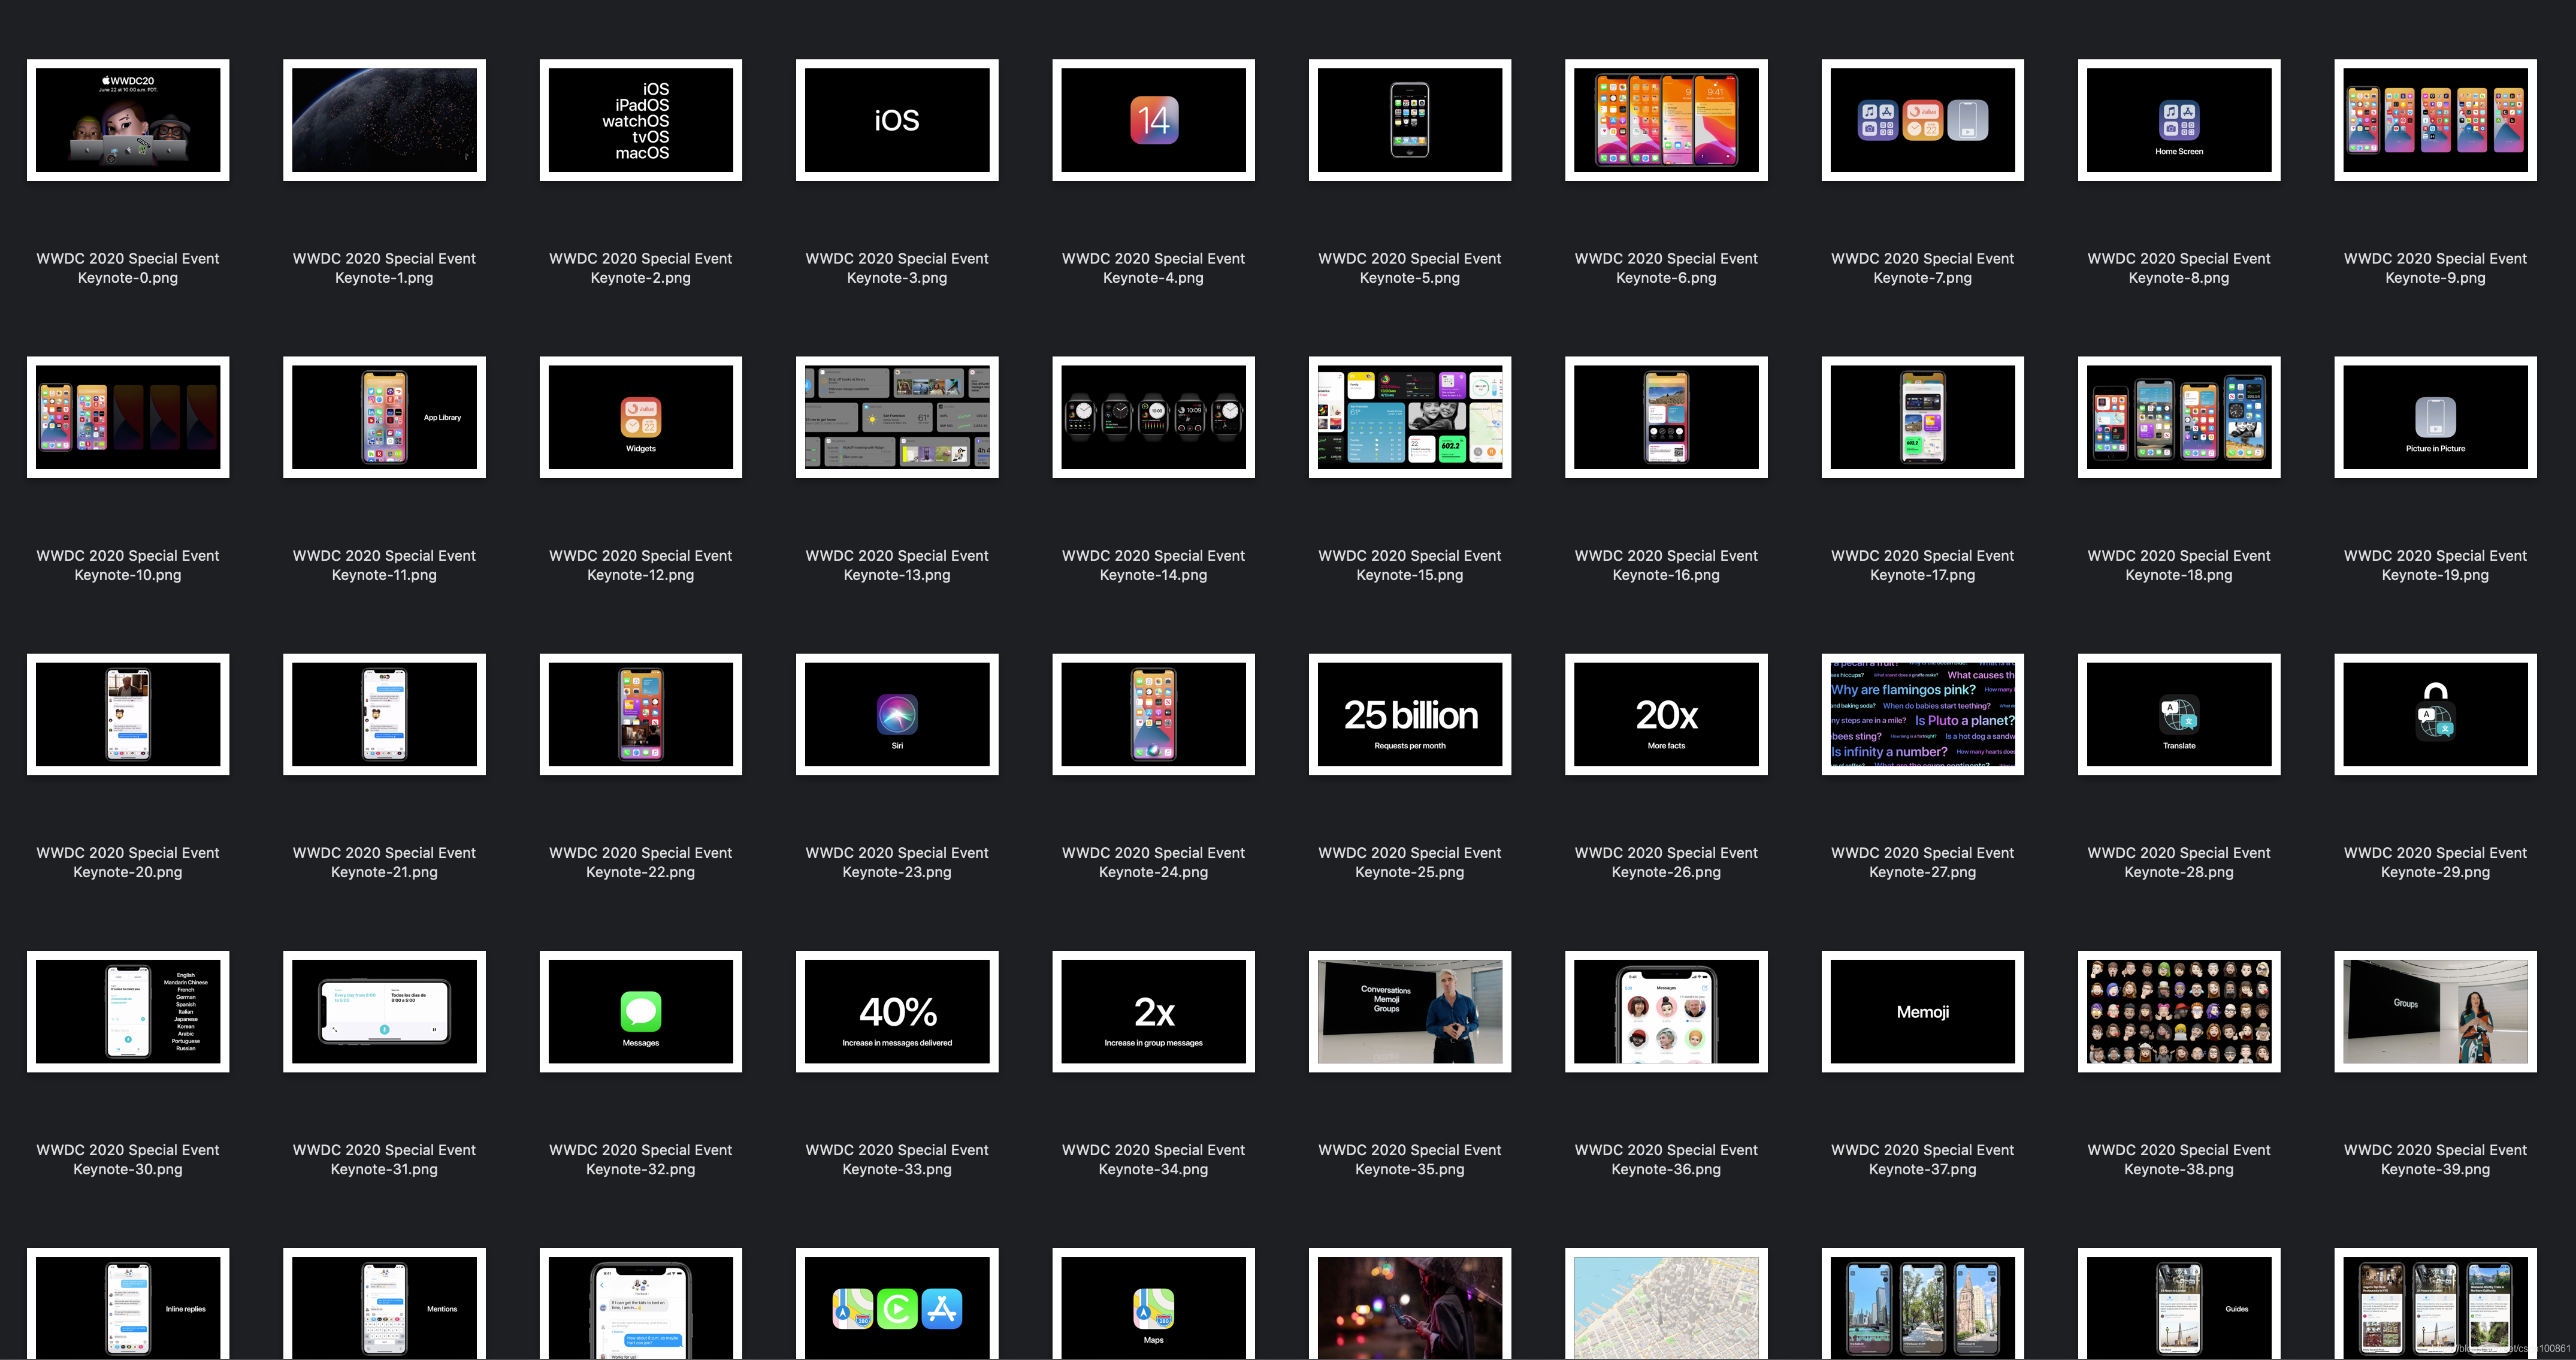This screenshot has height=1360, width=2576.
Task: Open the Keynote-39.png Groups presenter thumbnail
Action: (x=2435, y=1011)
